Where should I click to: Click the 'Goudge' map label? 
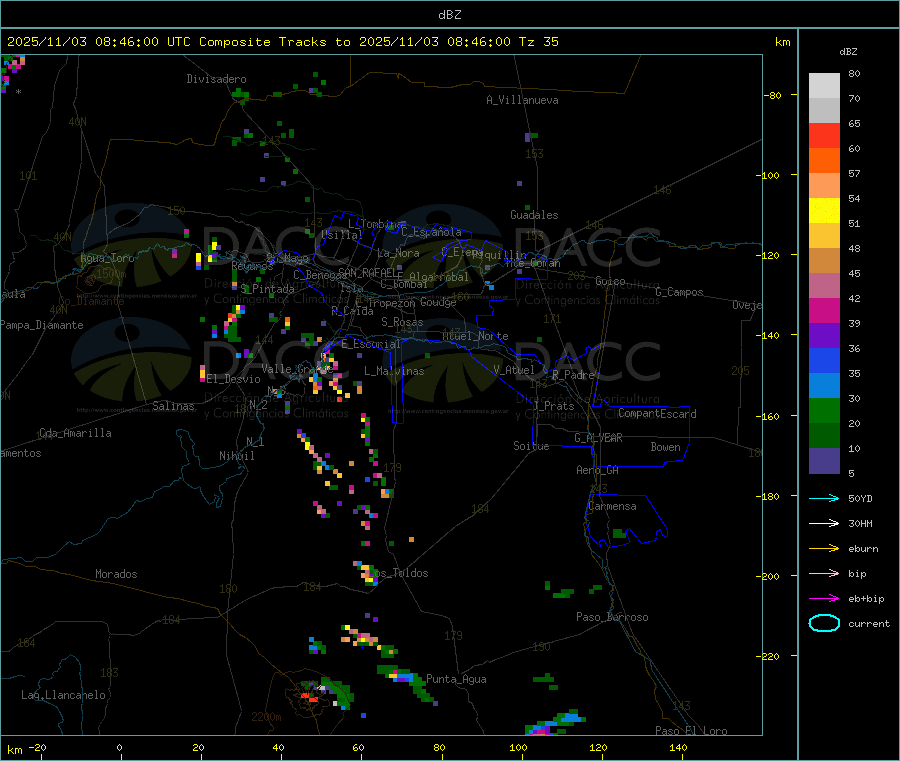point(438,302)
